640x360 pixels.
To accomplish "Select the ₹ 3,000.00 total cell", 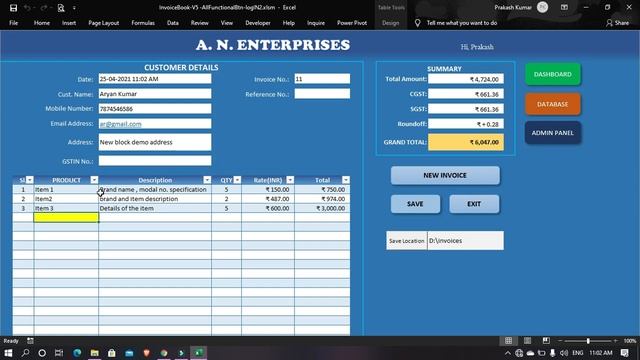I will point(322,208).
